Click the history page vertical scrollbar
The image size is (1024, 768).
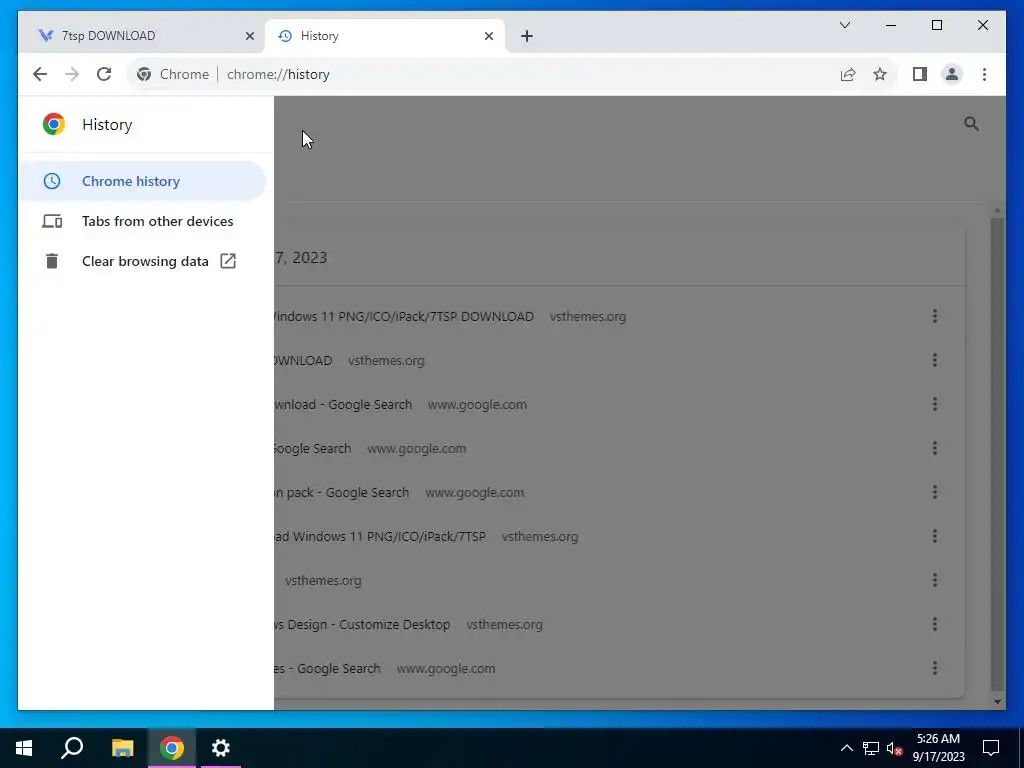pos(997,454)
